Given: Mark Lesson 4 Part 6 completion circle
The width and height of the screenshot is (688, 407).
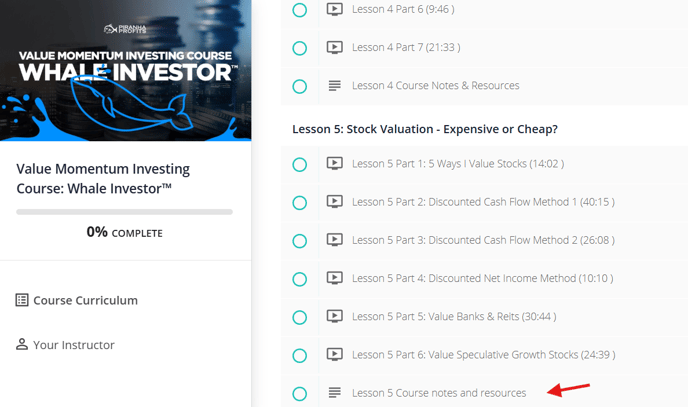Looking at the screenshot, I should (x=300, y=10).
